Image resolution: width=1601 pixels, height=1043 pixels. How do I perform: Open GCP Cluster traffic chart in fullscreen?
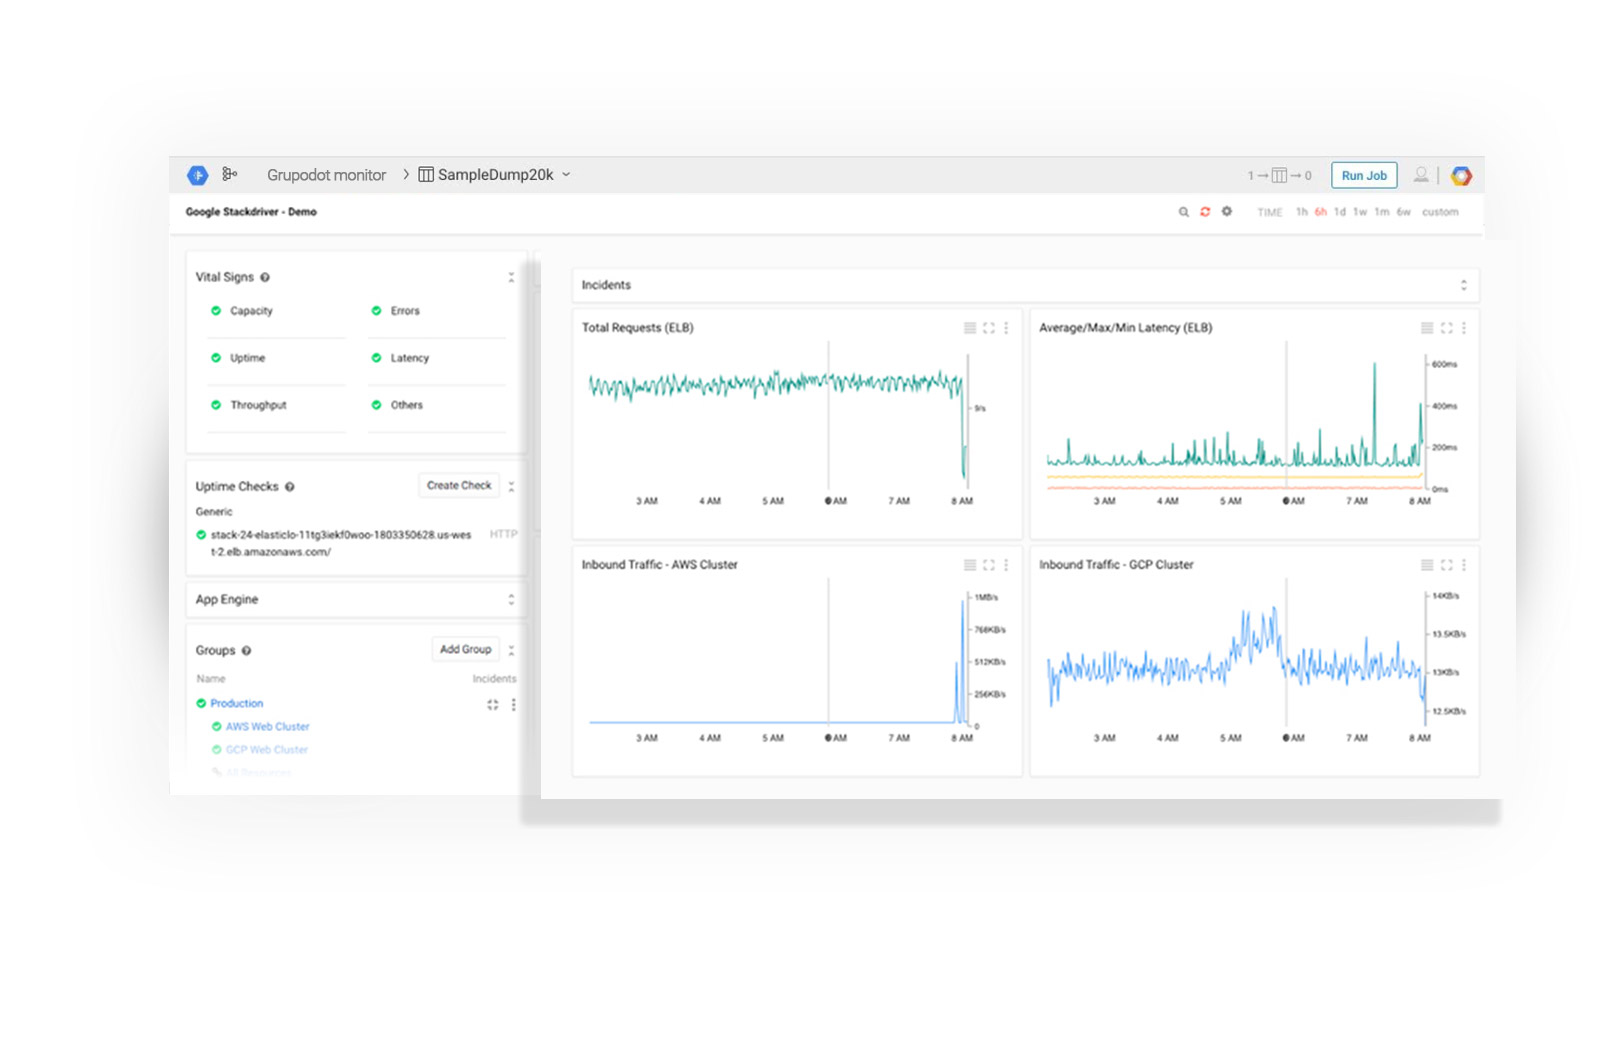(1446, 565)
